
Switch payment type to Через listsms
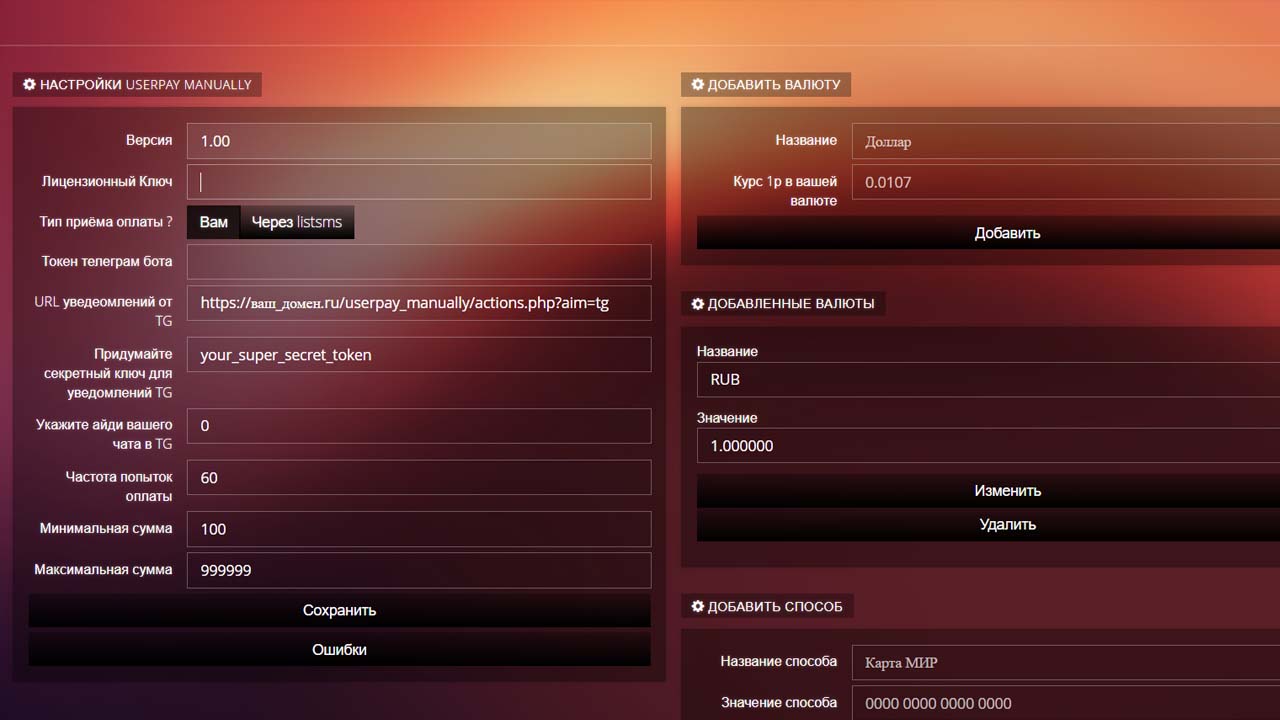[x=296, y=222]
